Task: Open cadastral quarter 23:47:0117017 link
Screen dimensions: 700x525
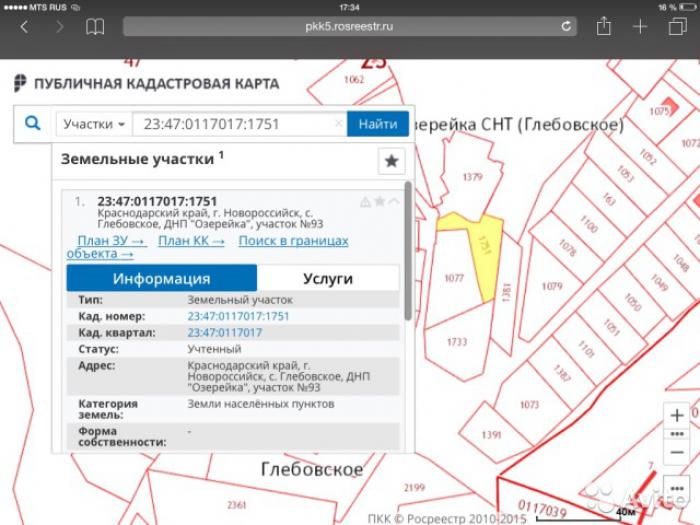Action: point(225,332)
